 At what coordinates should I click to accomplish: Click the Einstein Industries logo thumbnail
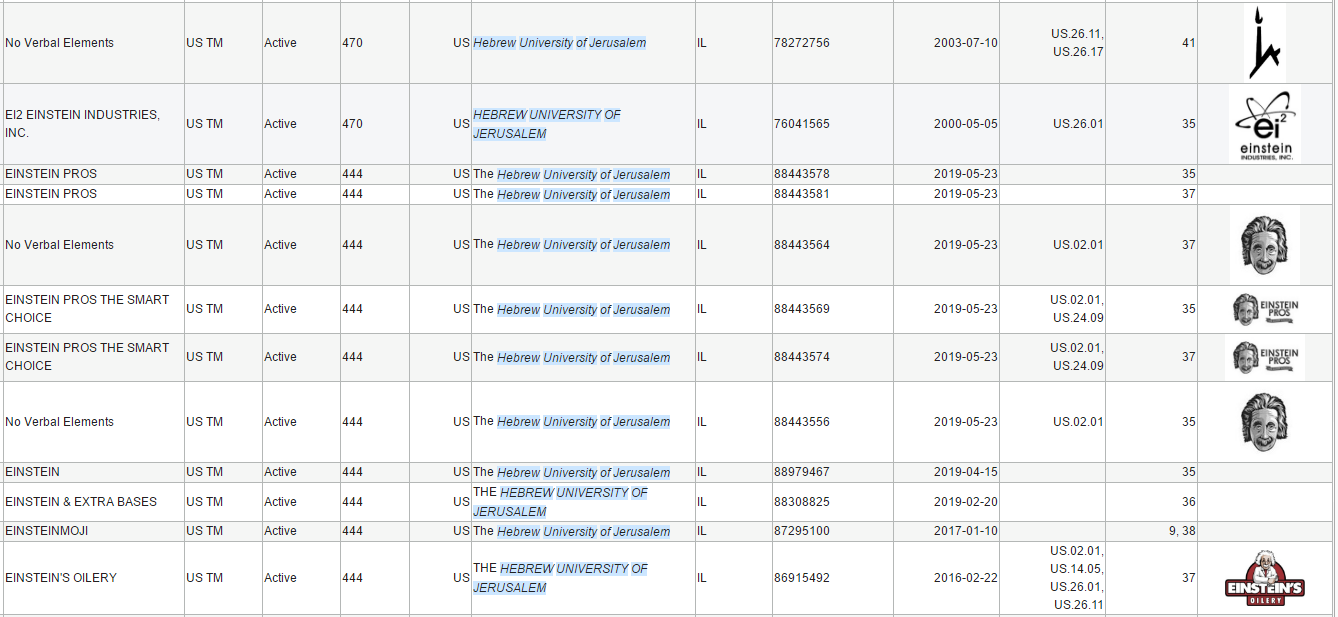[1265, 124]
